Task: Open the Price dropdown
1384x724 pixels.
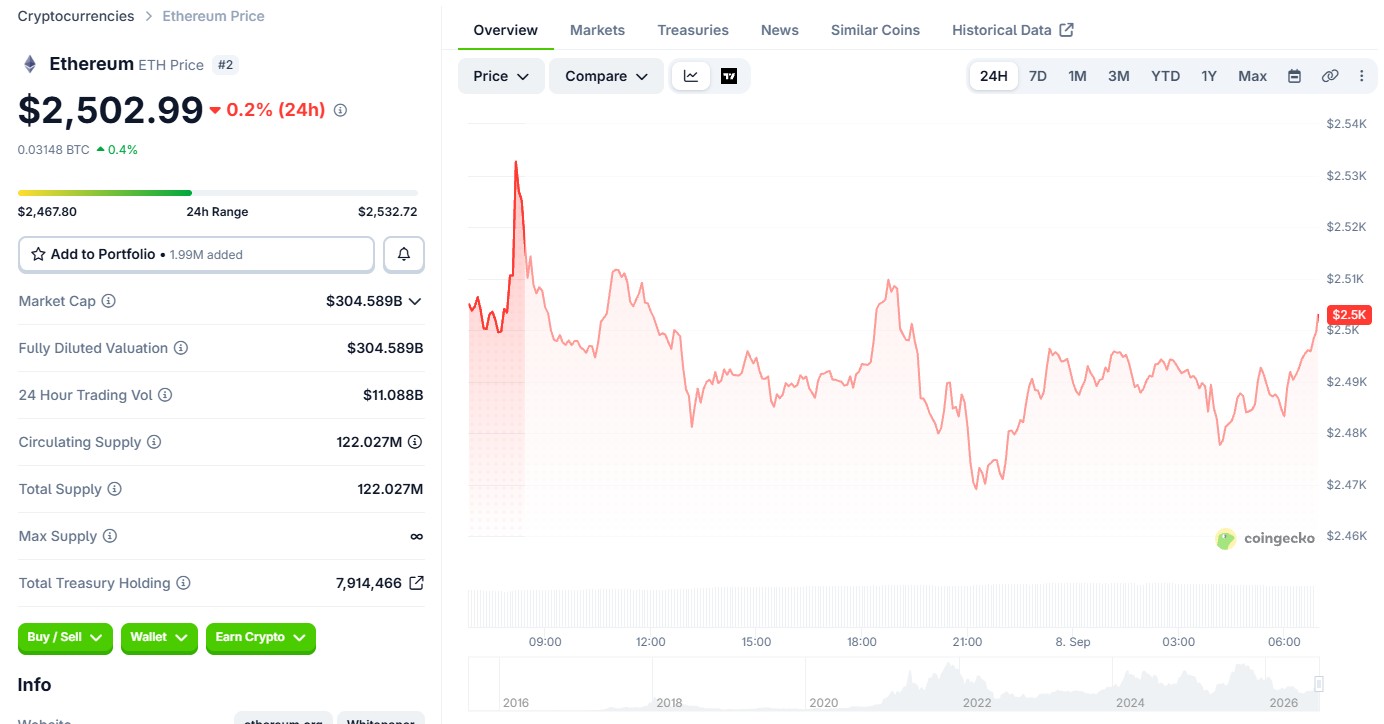Action: pyautogui.click(x=501, y=76)
